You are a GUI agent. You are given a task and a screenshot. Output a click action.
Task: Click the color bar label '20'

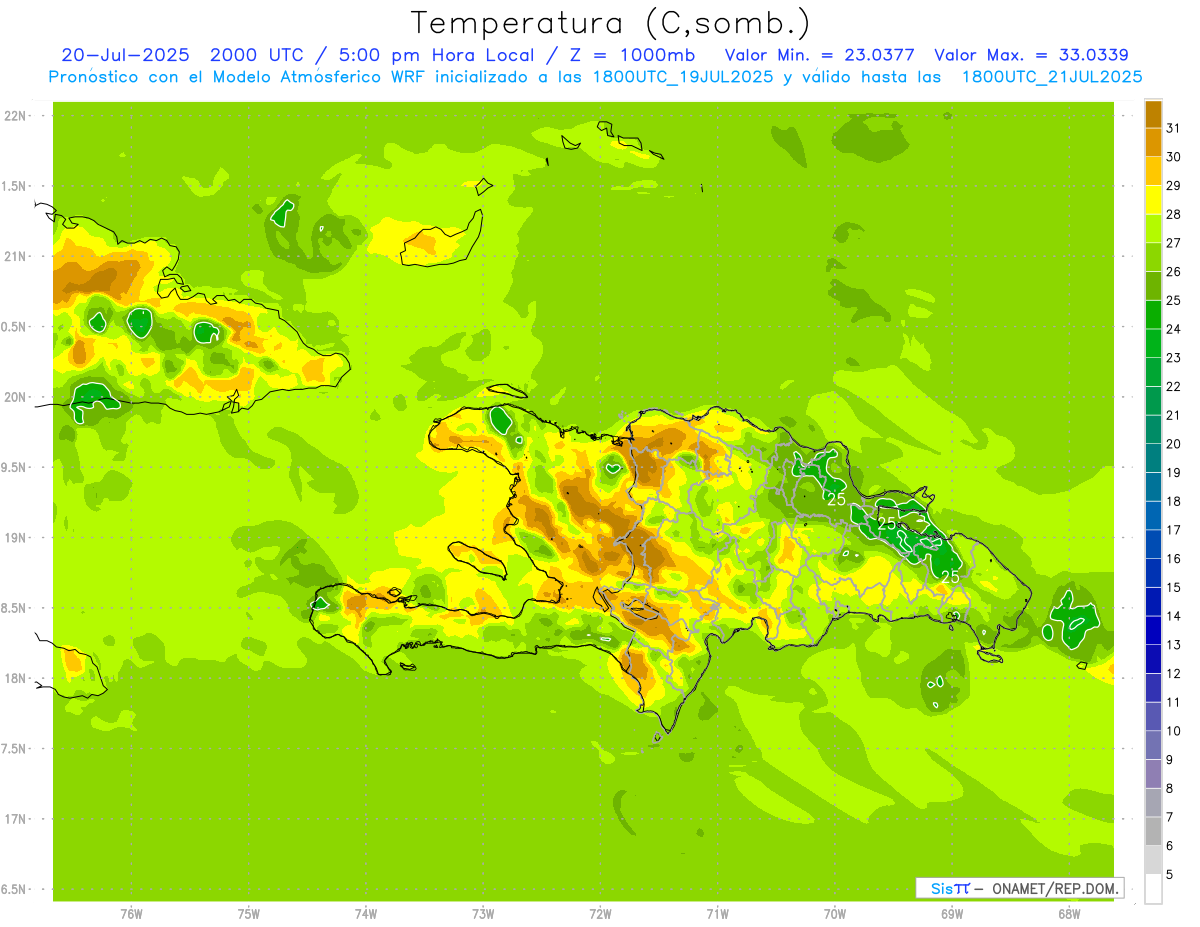coord(1174,444)
